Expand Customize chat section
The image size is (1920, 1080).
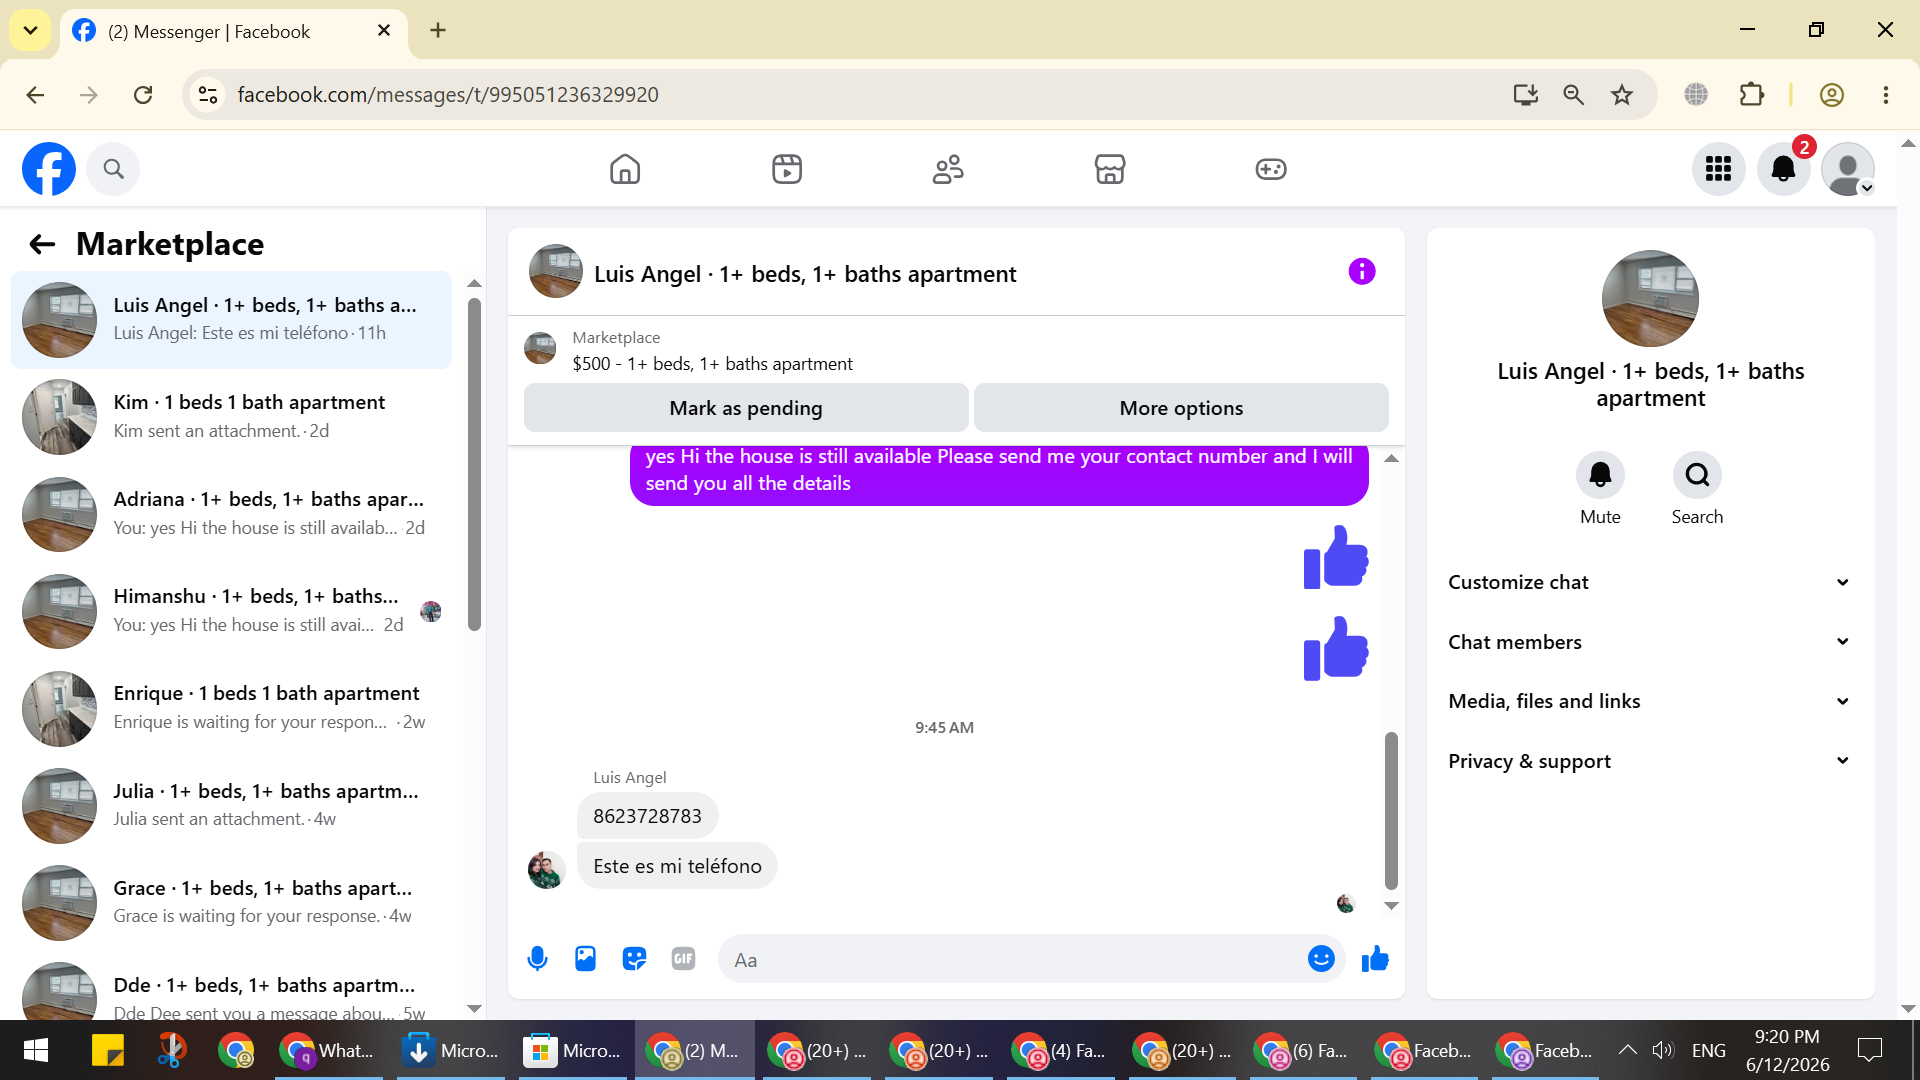1650,582
